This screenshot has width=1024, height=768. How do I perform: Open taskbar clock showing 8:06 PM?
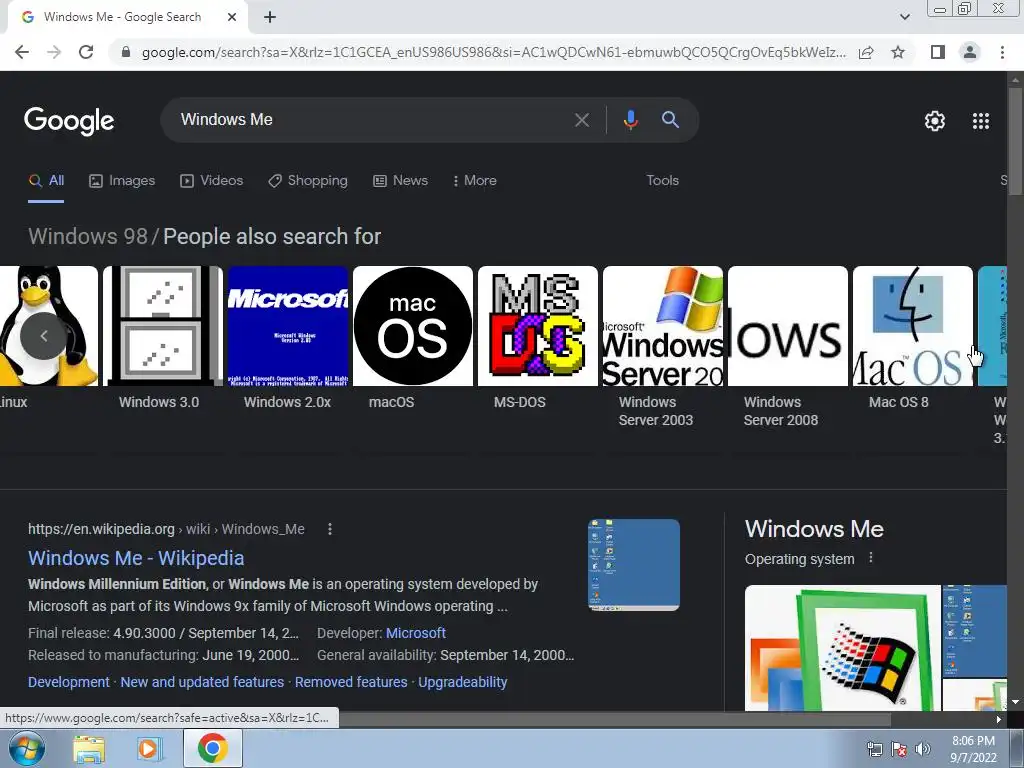point(973,749)
